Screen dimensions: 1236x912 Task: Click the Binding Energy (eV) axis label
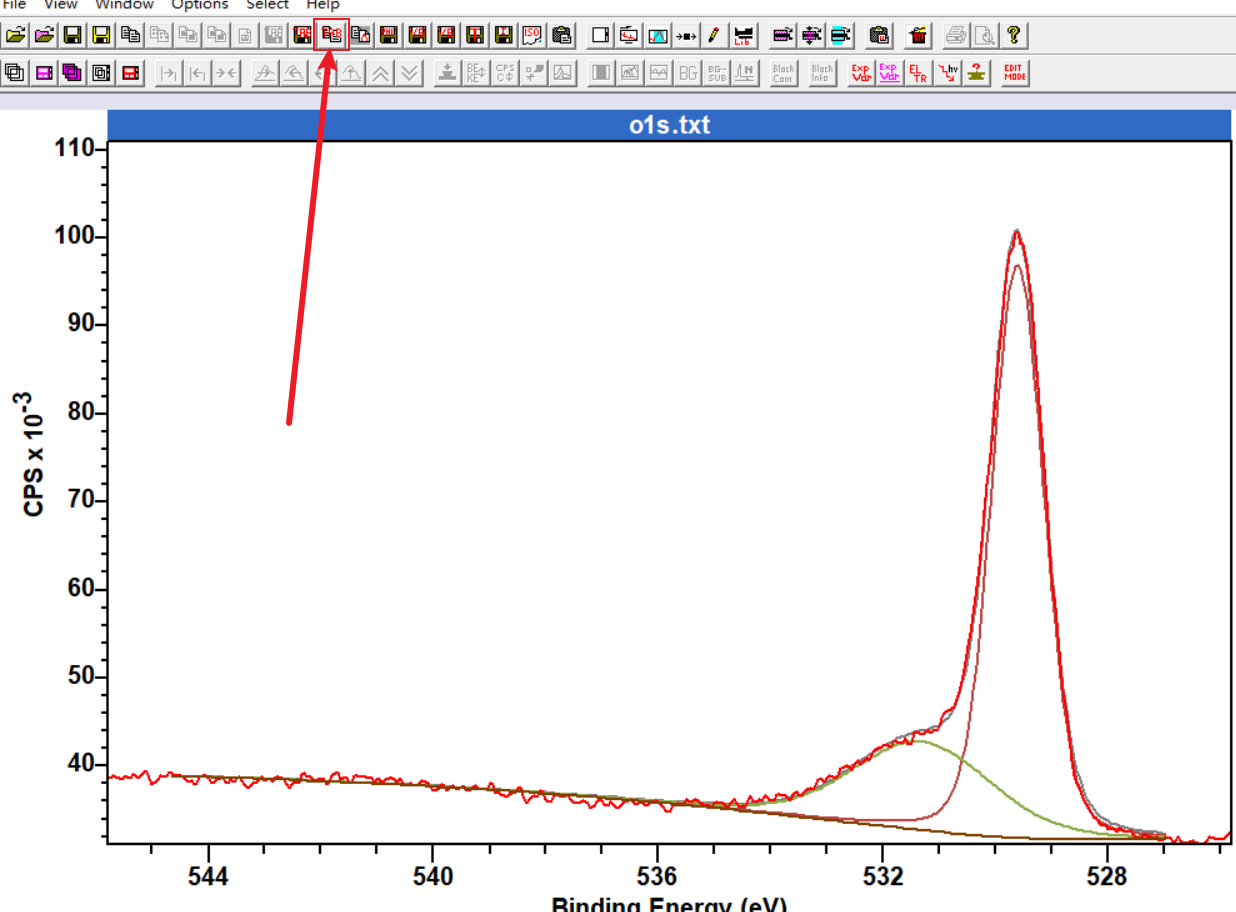tap(669, 904)
